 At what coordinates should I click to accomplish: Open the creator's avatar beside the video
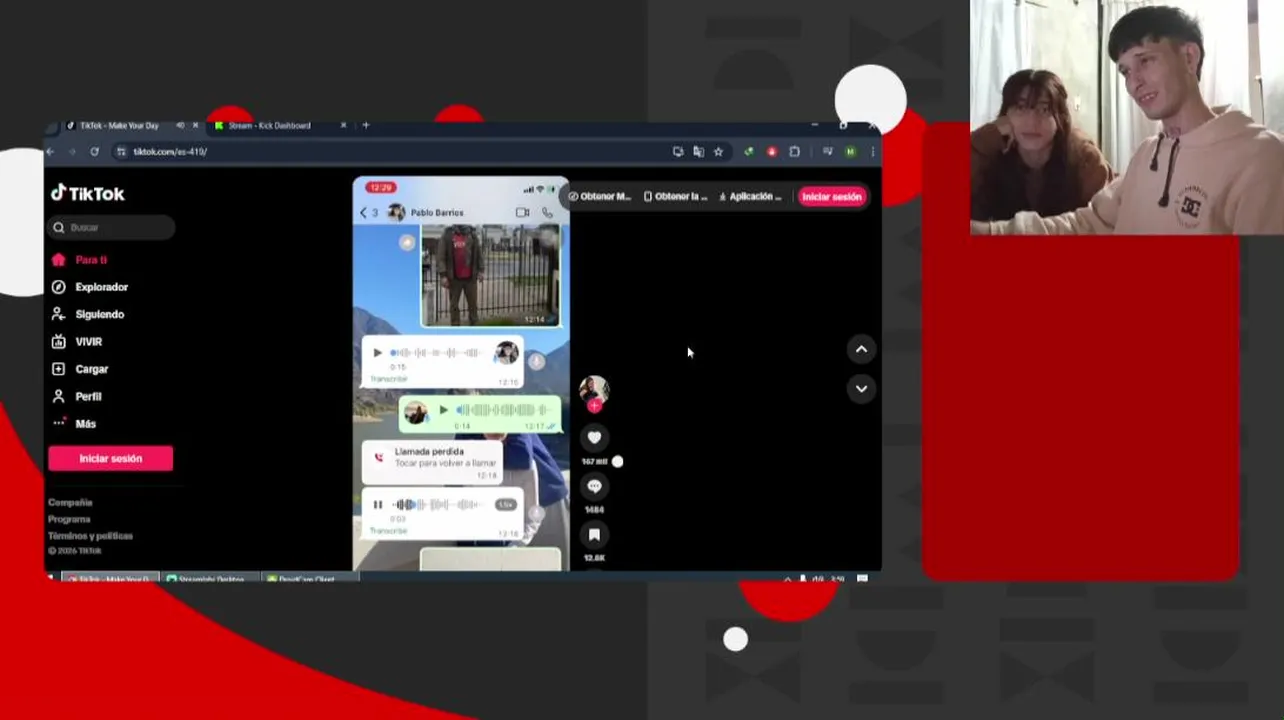(x=594, y=388)
